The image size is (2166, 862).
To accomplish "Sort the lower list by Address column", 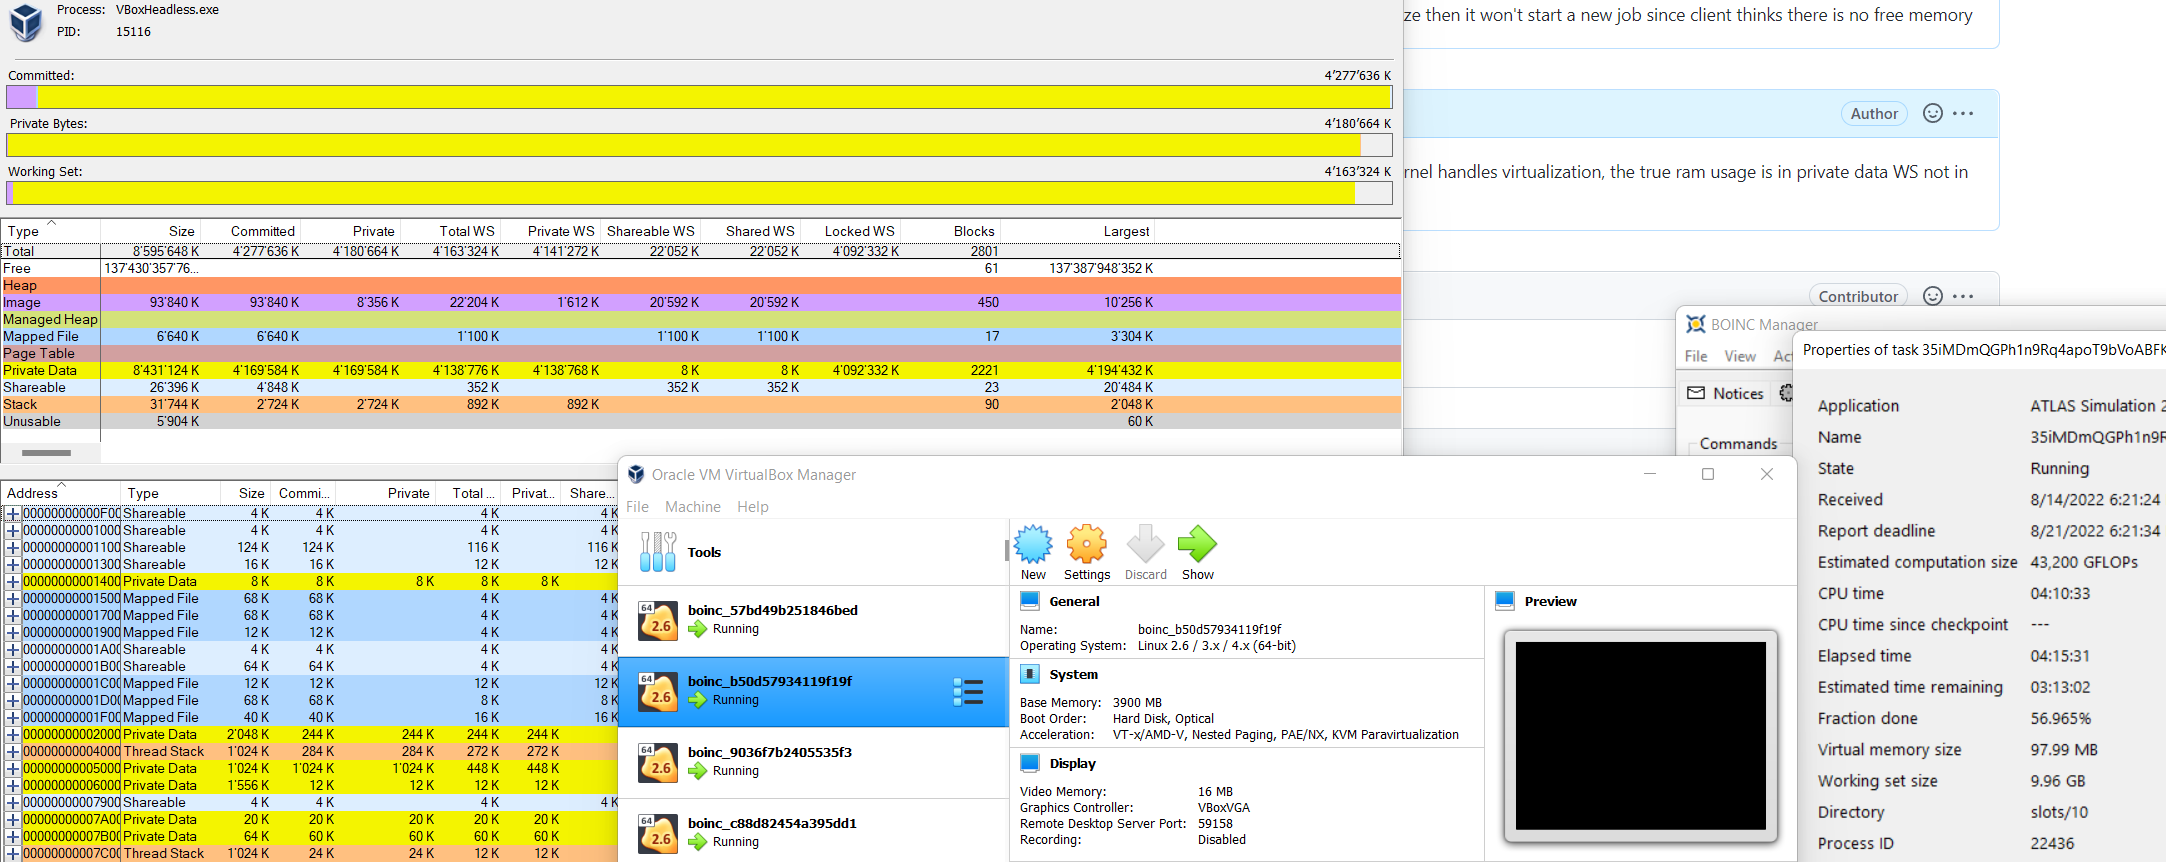I will point(60,493).
